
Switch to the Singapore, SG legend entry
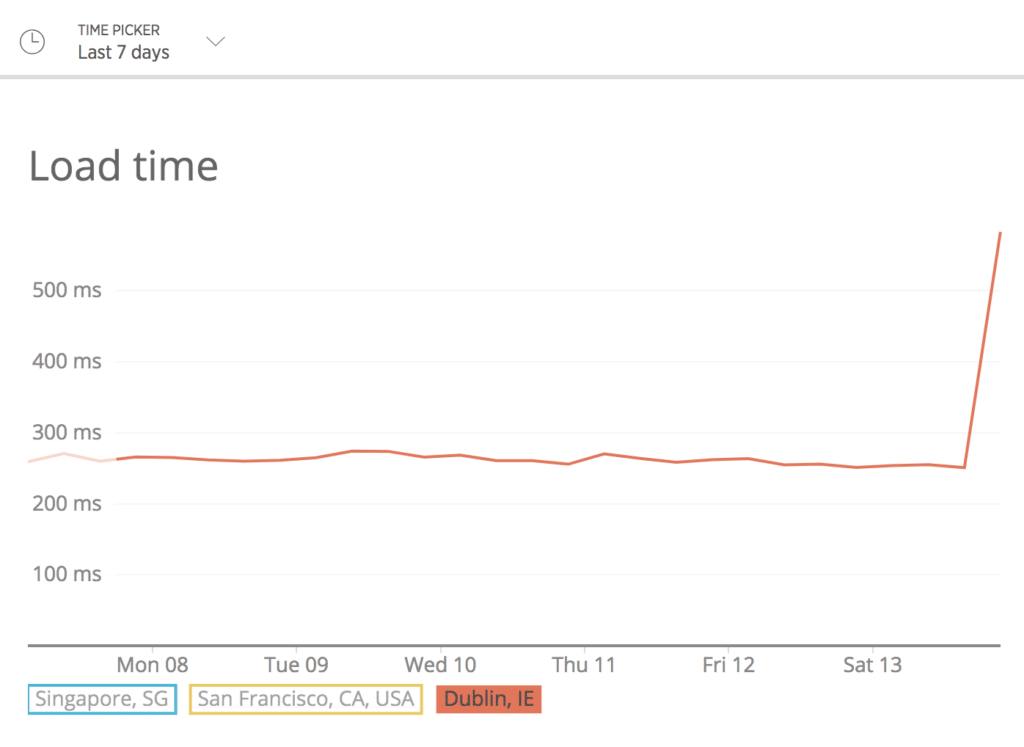point(101,699)
